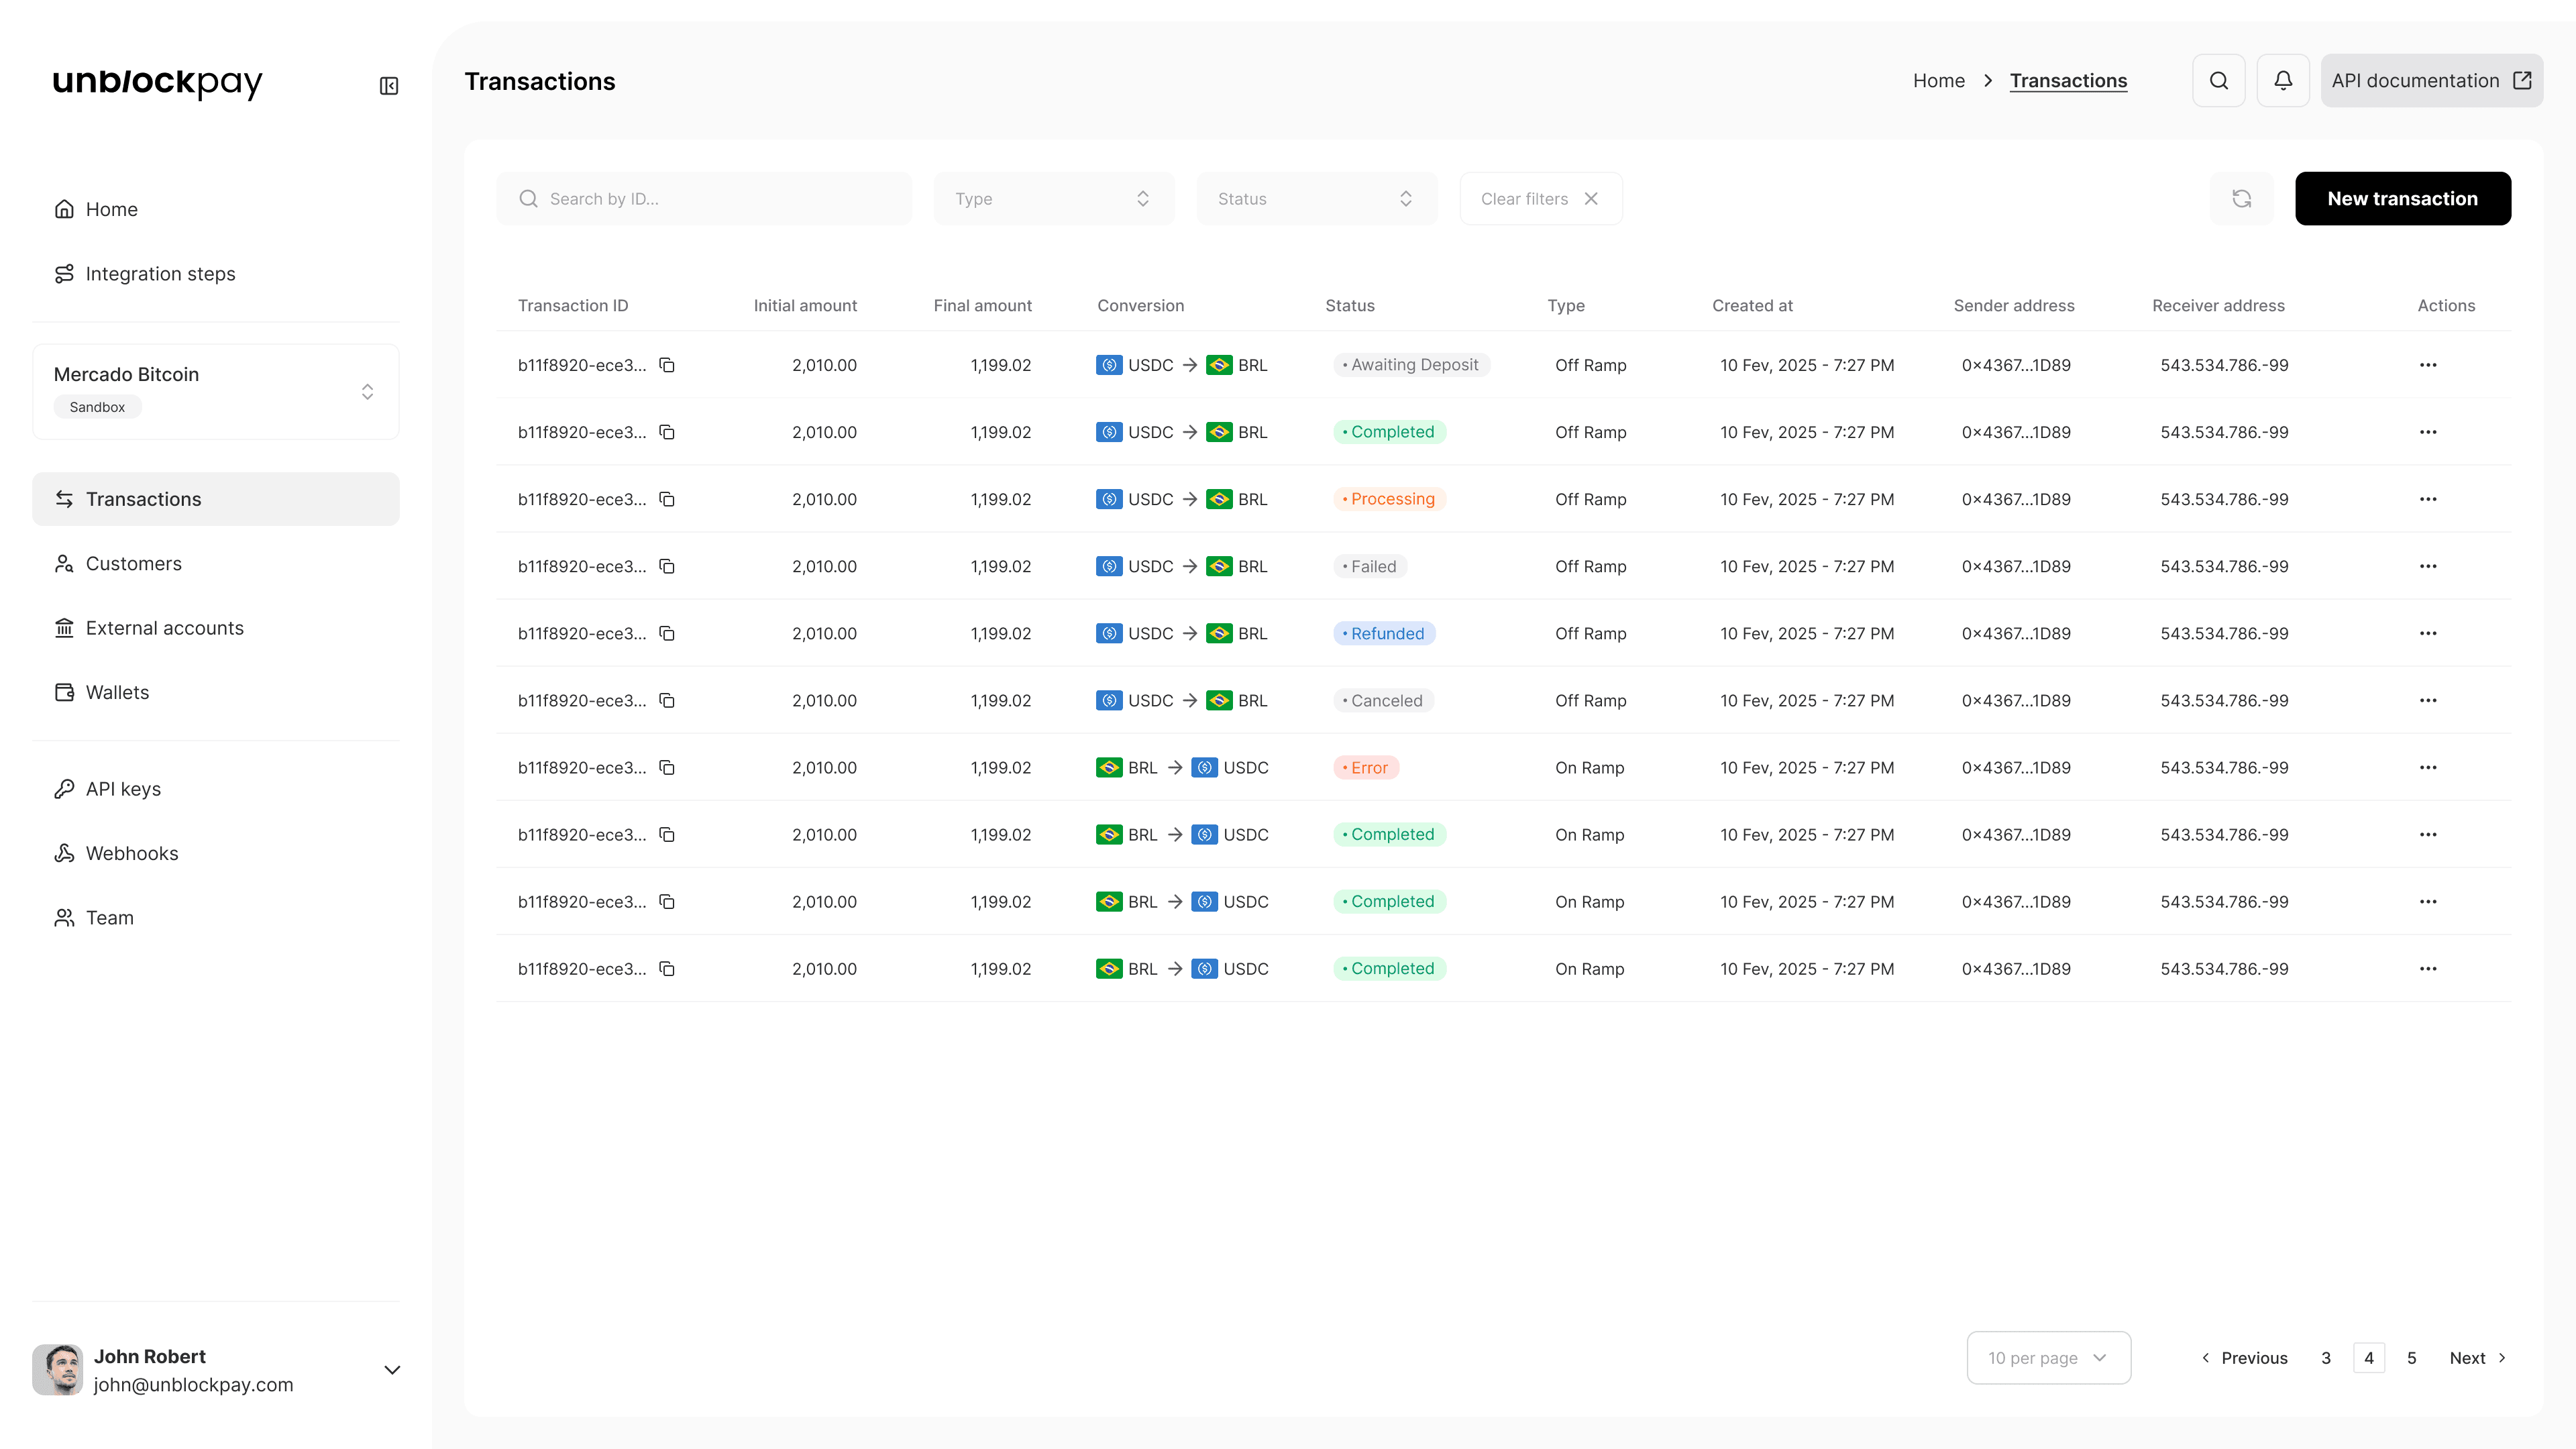Click the Search by ID field

(x=704, y=199)
